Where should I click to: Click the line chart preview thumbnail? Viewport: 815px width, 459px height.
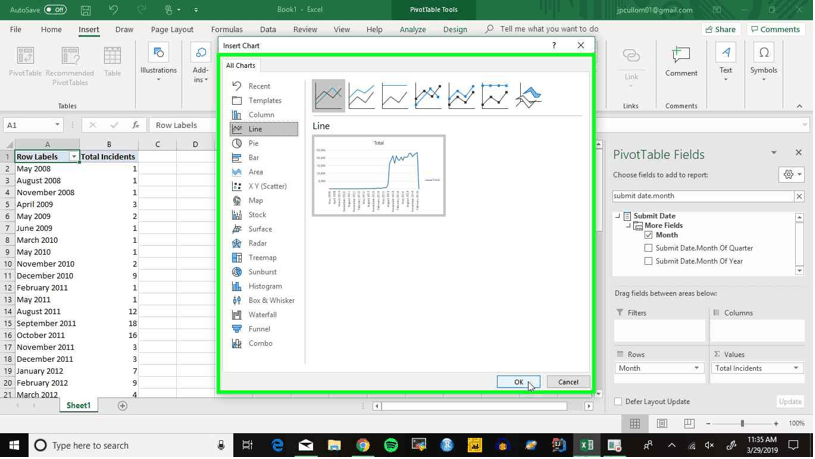[x=379, y=176]
